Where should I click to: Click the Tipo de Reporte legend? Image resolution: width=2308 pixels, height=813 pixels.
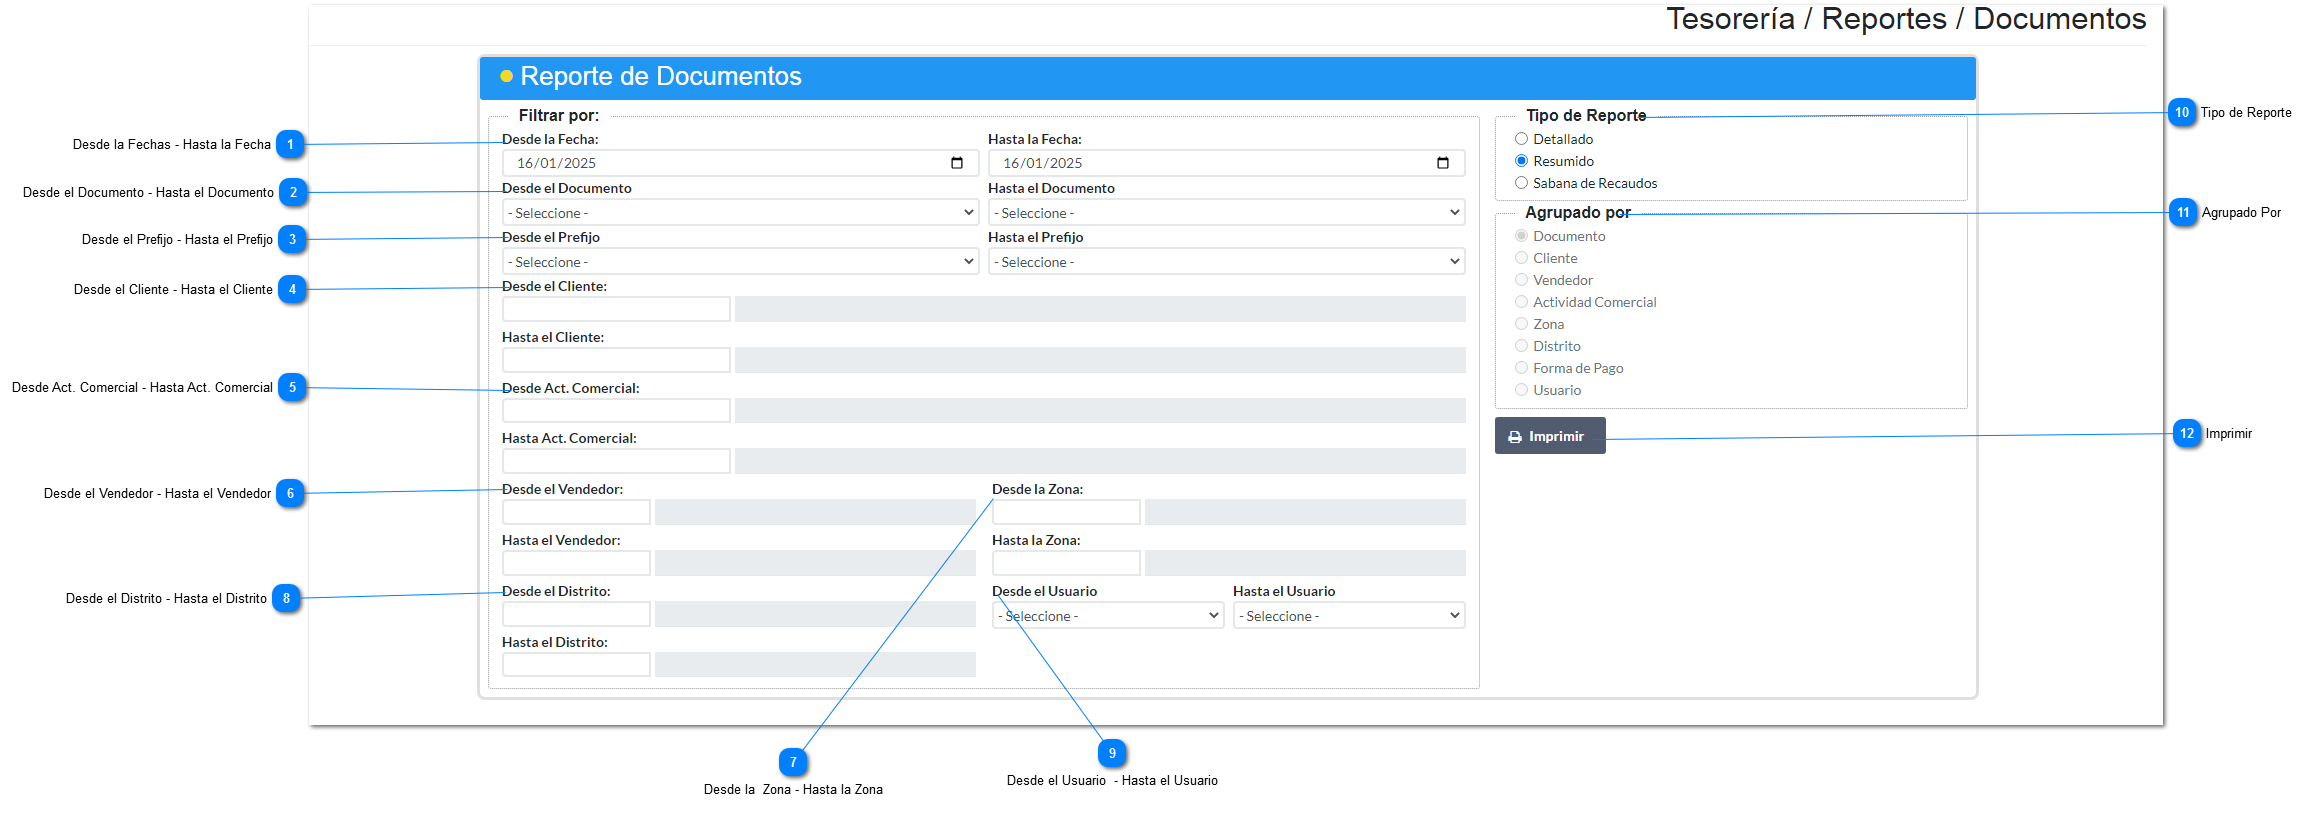pyautogui.click(x=1586, y=115)
